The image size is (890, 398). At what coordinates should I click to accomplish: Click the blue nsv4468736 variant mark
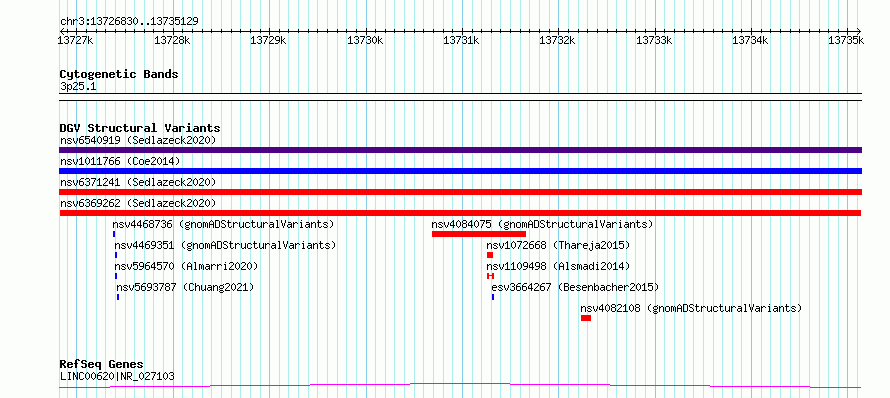pyautogui.click(x=114, y=234)
